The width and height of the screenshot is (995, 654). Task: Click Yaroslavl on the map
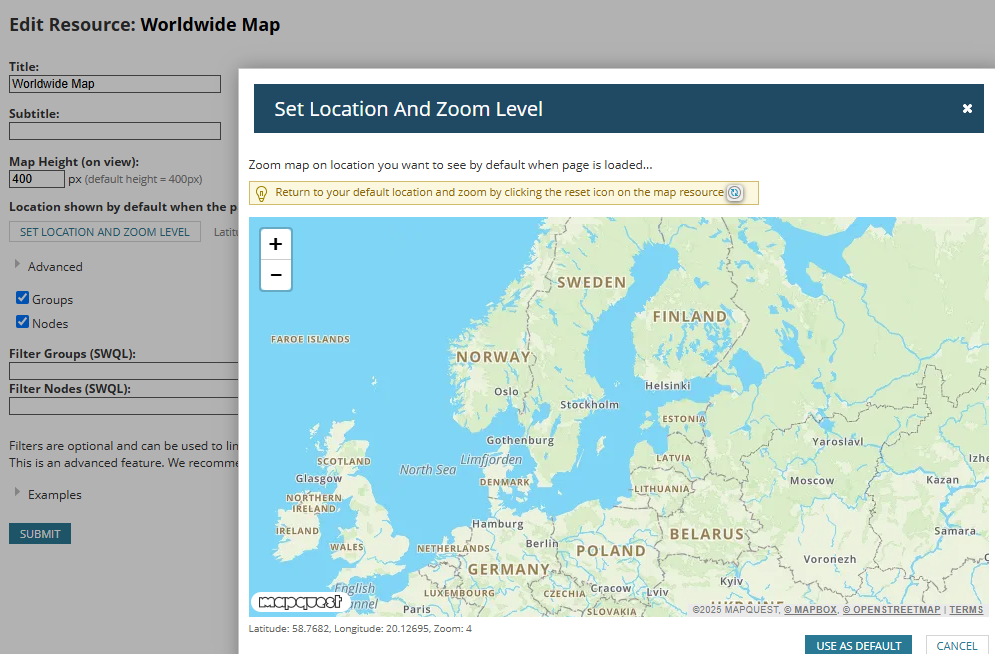pyautogui.click(x=838, y=441)
